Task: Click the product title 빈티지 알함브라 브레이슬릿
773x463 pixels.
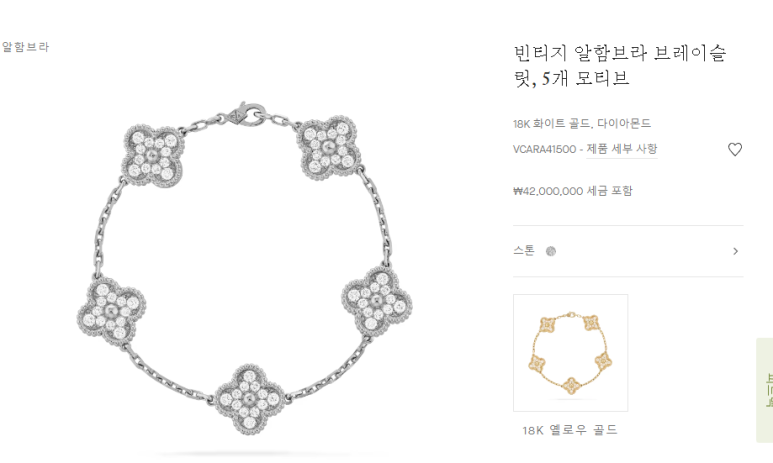Action: pyautogui.click(x=620, y=65)
